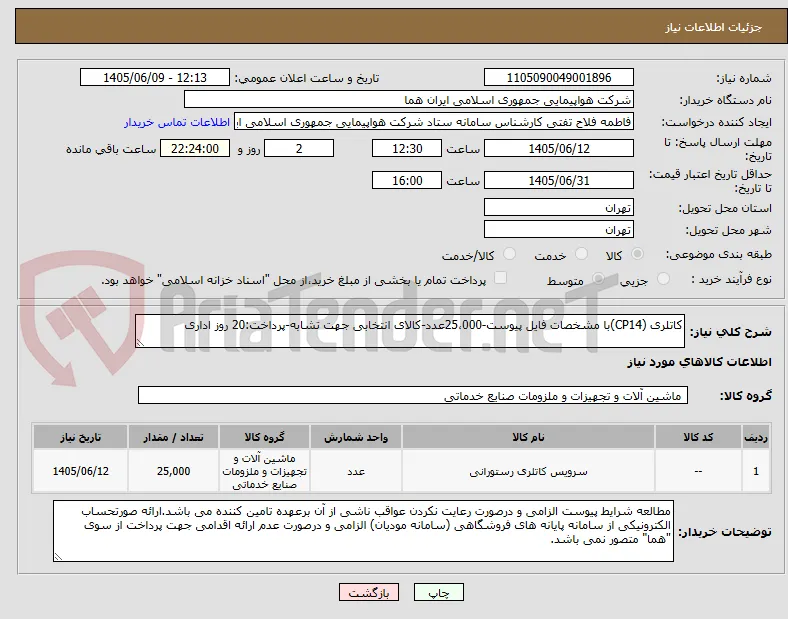Click the deadline time field 12:30

pos(407,149)
